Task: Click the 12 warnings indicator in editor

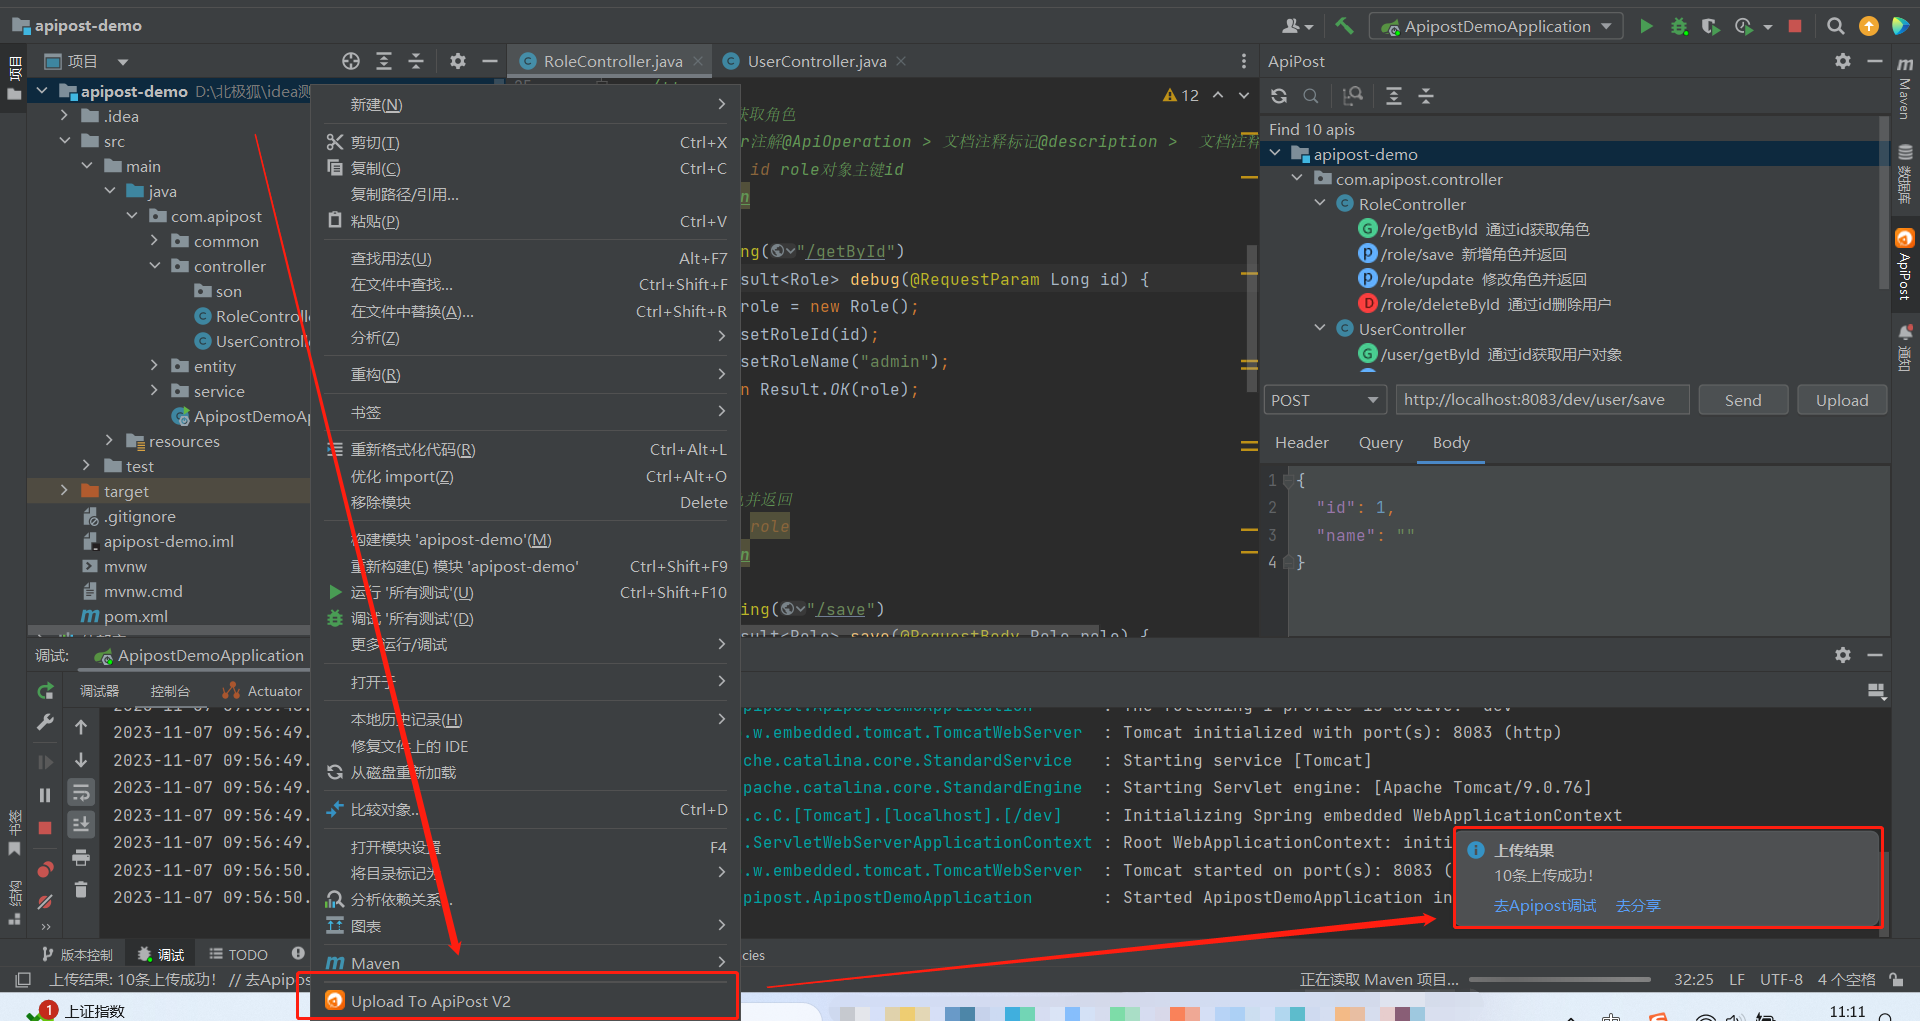Action: pos(1181,96)
